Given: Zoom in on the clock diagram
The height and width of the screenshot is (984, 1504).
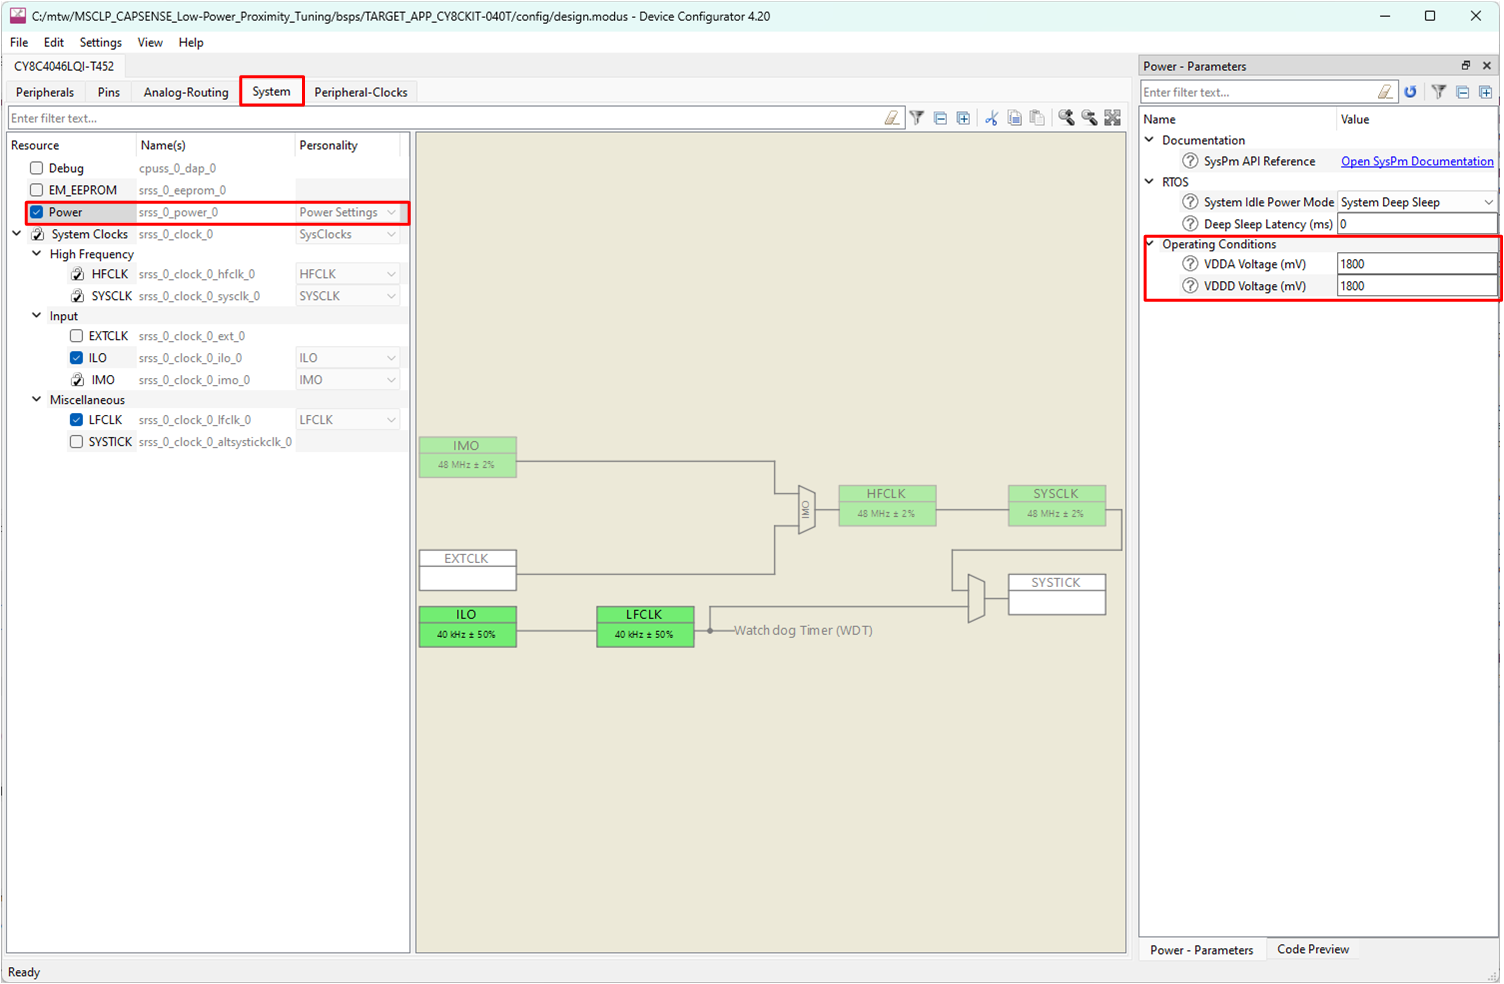Looking at the screenshot, I should click(1066, 118).
